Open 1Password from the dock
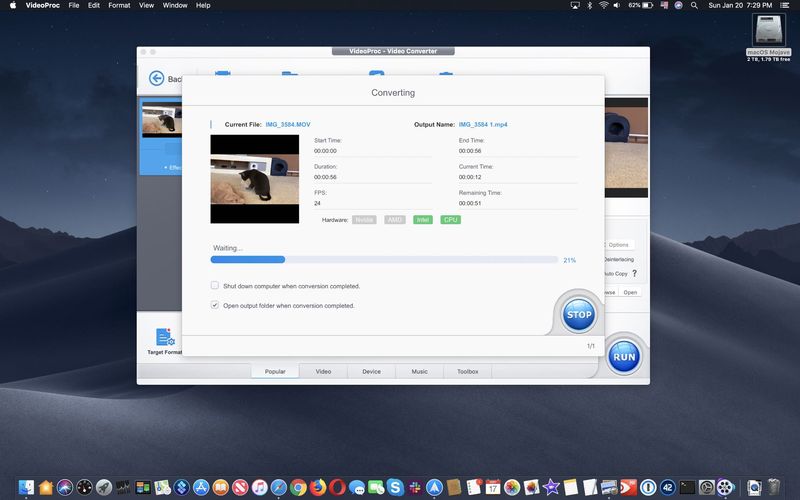This screenshot has height=500, width=800. click(648, 487)
